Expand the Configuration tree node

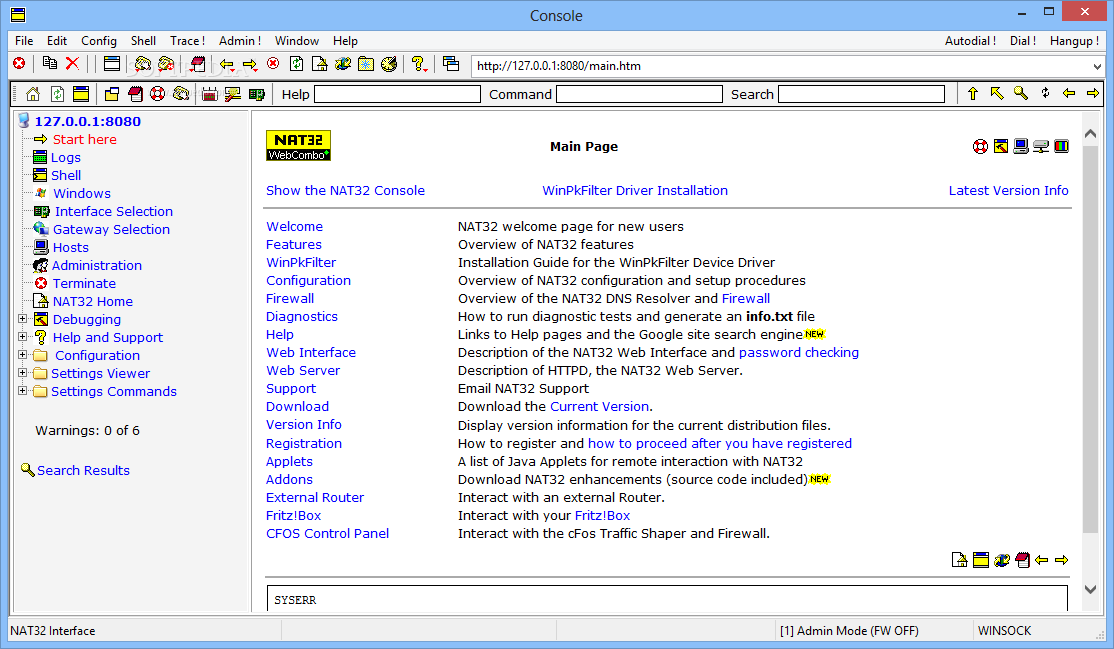23,355
